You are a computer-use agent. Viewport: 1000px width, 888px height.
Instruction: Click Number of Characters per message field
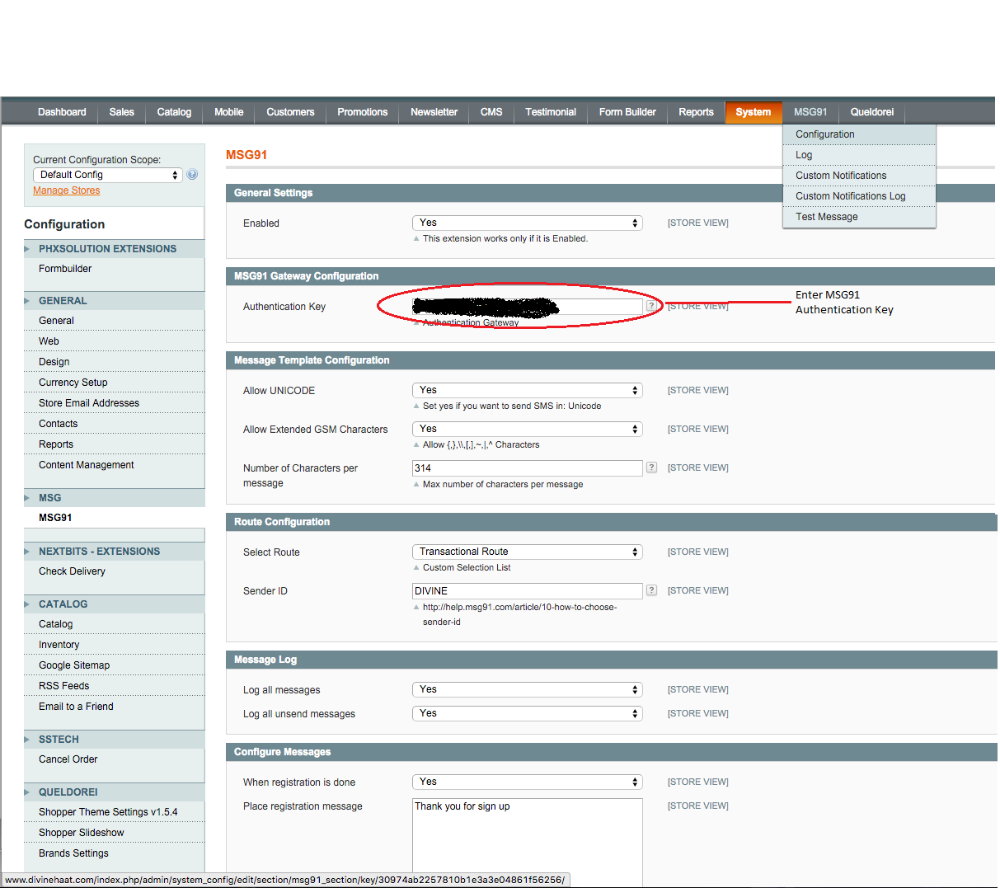click(527, 468)
